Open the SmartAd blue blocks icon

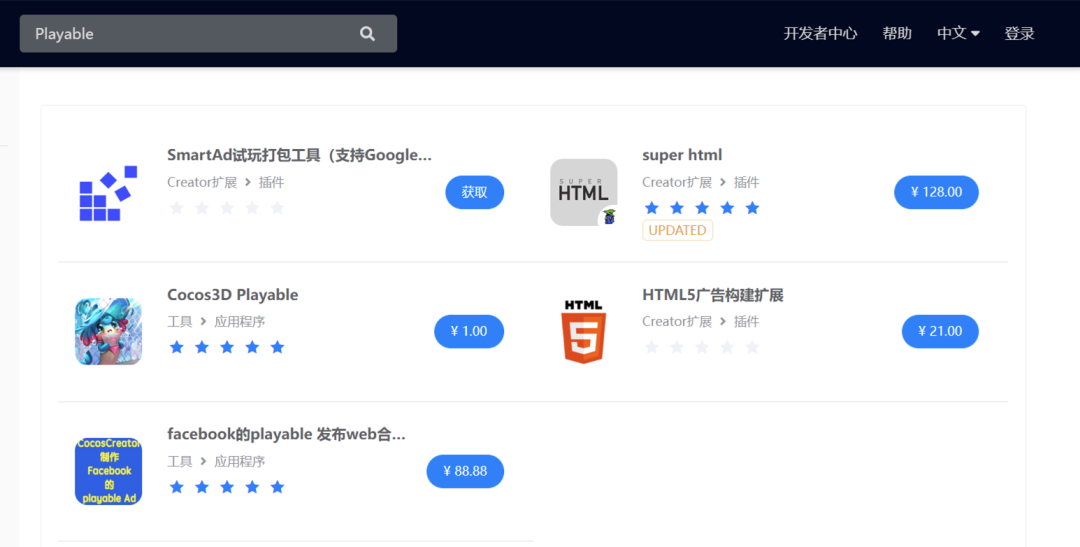108,193
